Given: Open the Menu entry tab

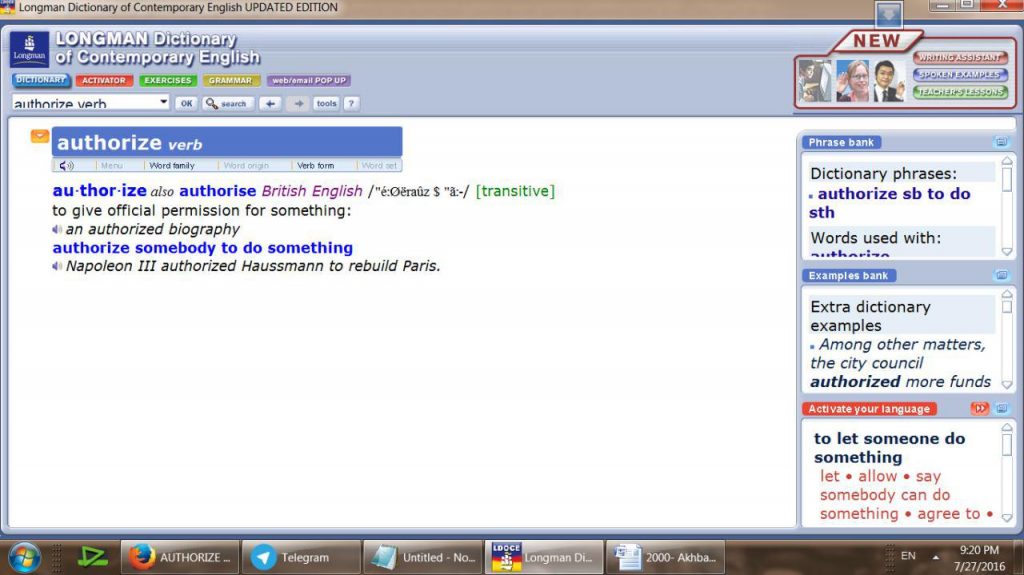Looking at the screenshot, I should [x=112, y=166].
